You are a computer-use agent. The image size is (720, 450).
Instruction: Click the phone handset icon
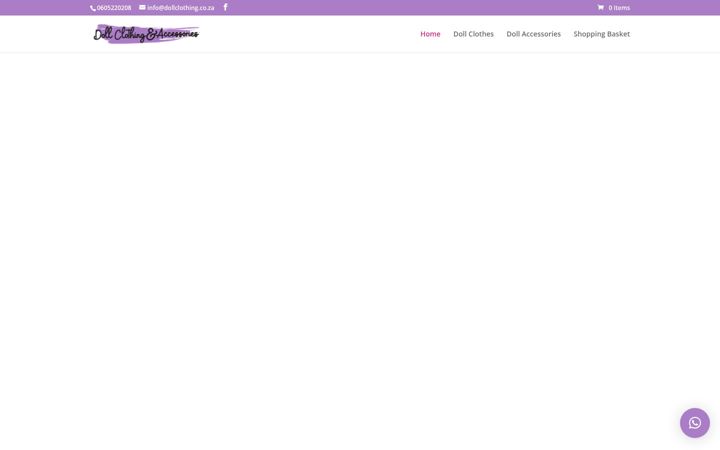pyautogui.click(x=93, y=8)
